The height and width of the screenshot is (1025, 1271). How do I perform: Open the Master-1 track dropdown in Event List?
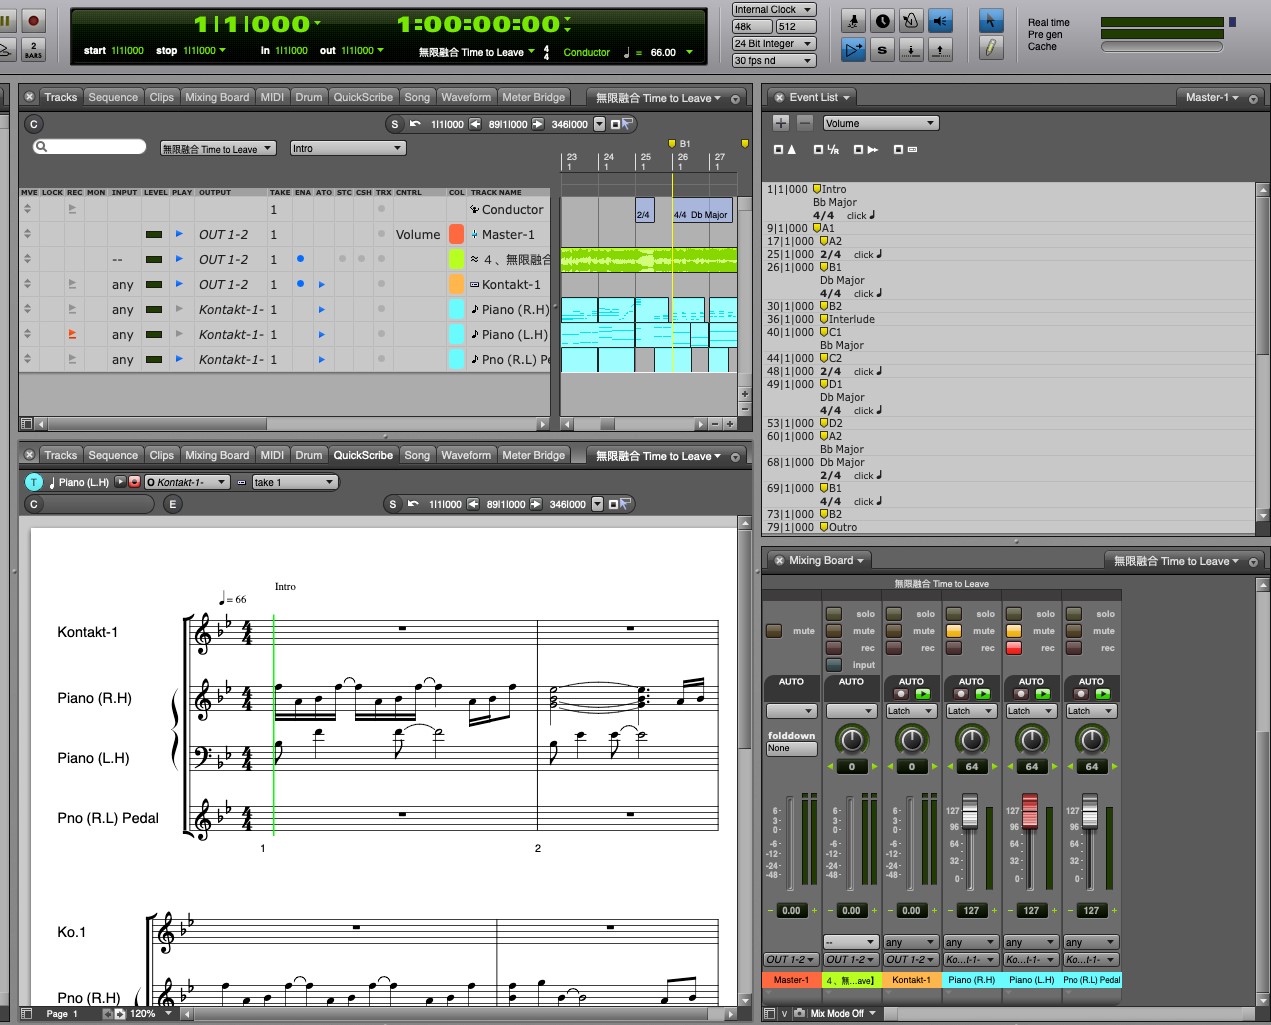click(1212, 98)
